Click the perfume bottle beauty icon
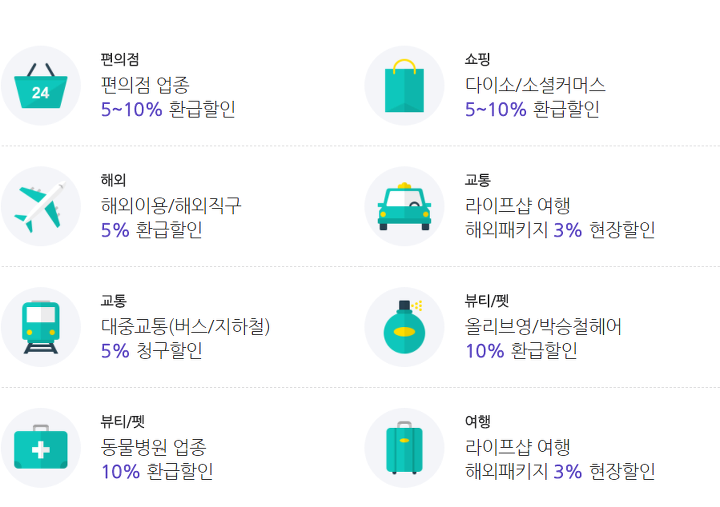Viewport: 720px width, 507px height. tap(404, 327)
